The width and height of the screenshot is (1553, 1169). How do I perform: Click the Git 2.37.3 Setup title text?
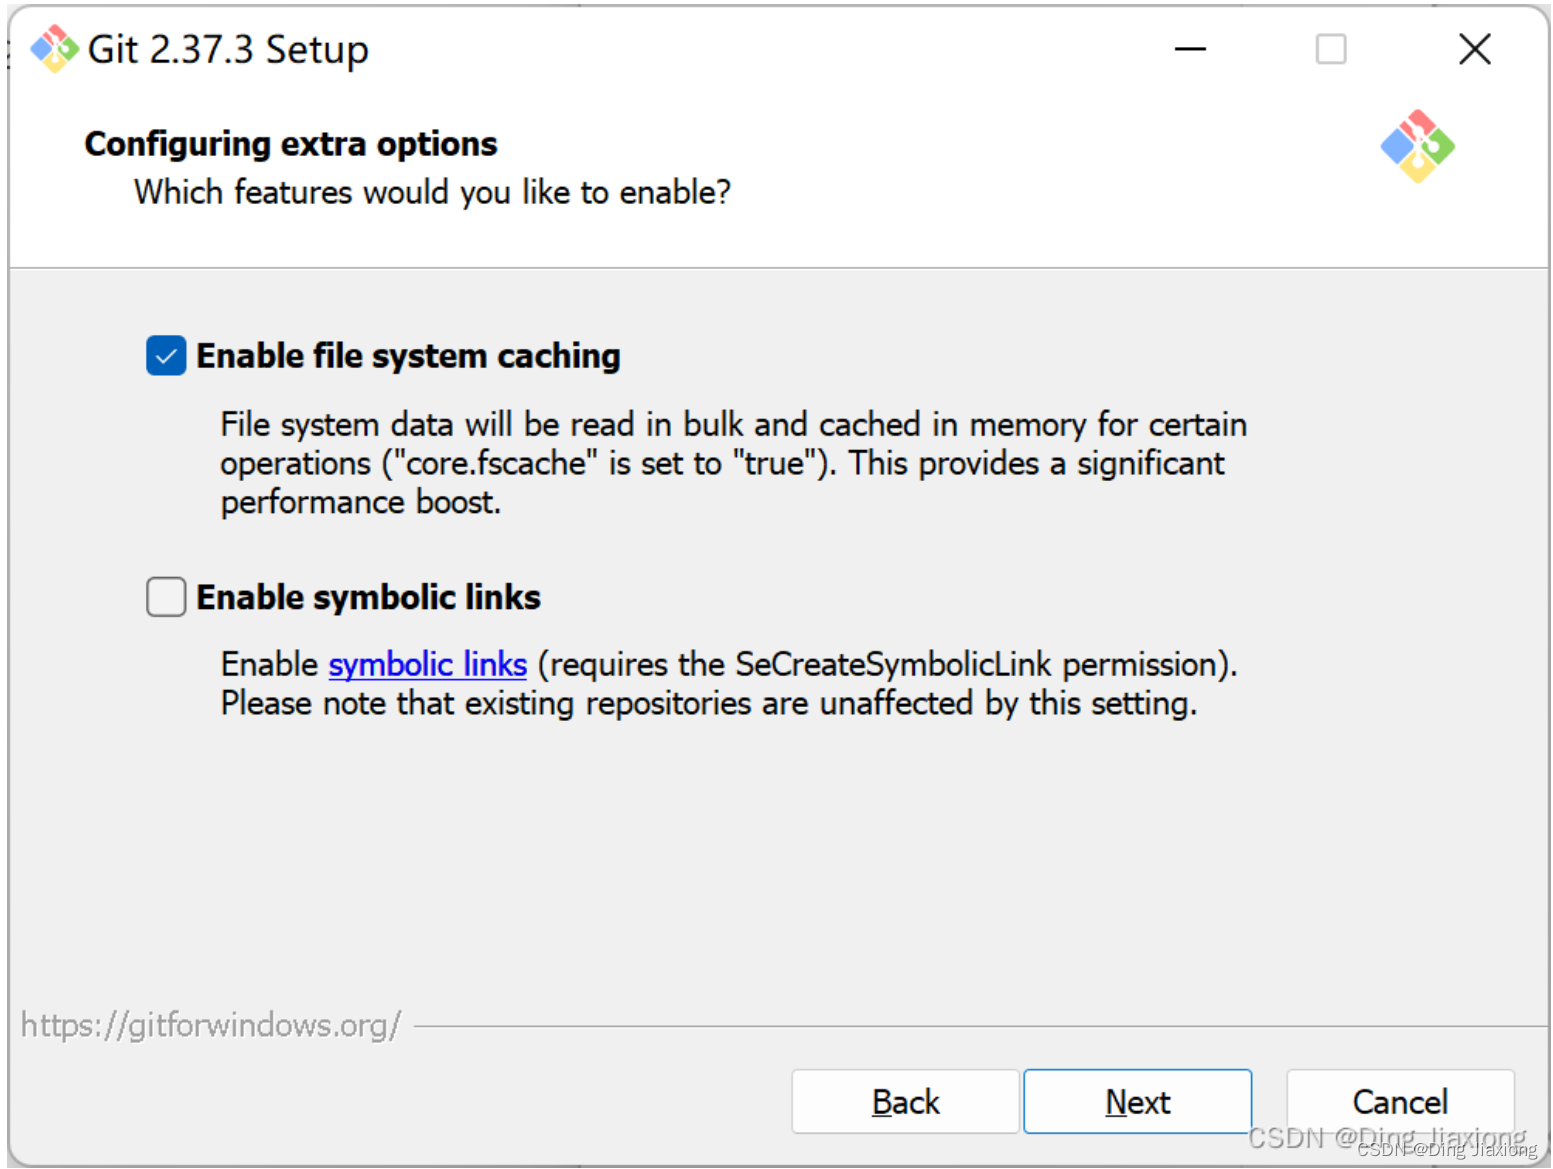(x=228, y=50)
